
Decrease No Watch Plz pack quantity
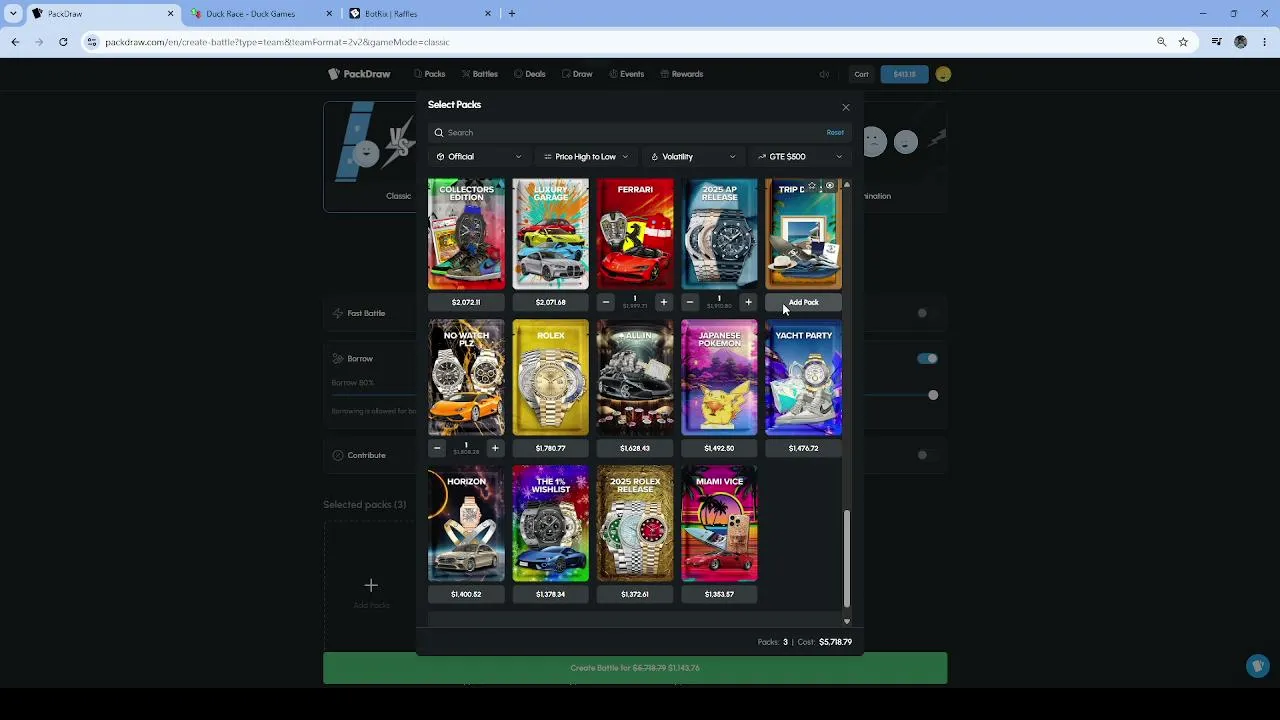pyautogui.click(x=437, y=448)
